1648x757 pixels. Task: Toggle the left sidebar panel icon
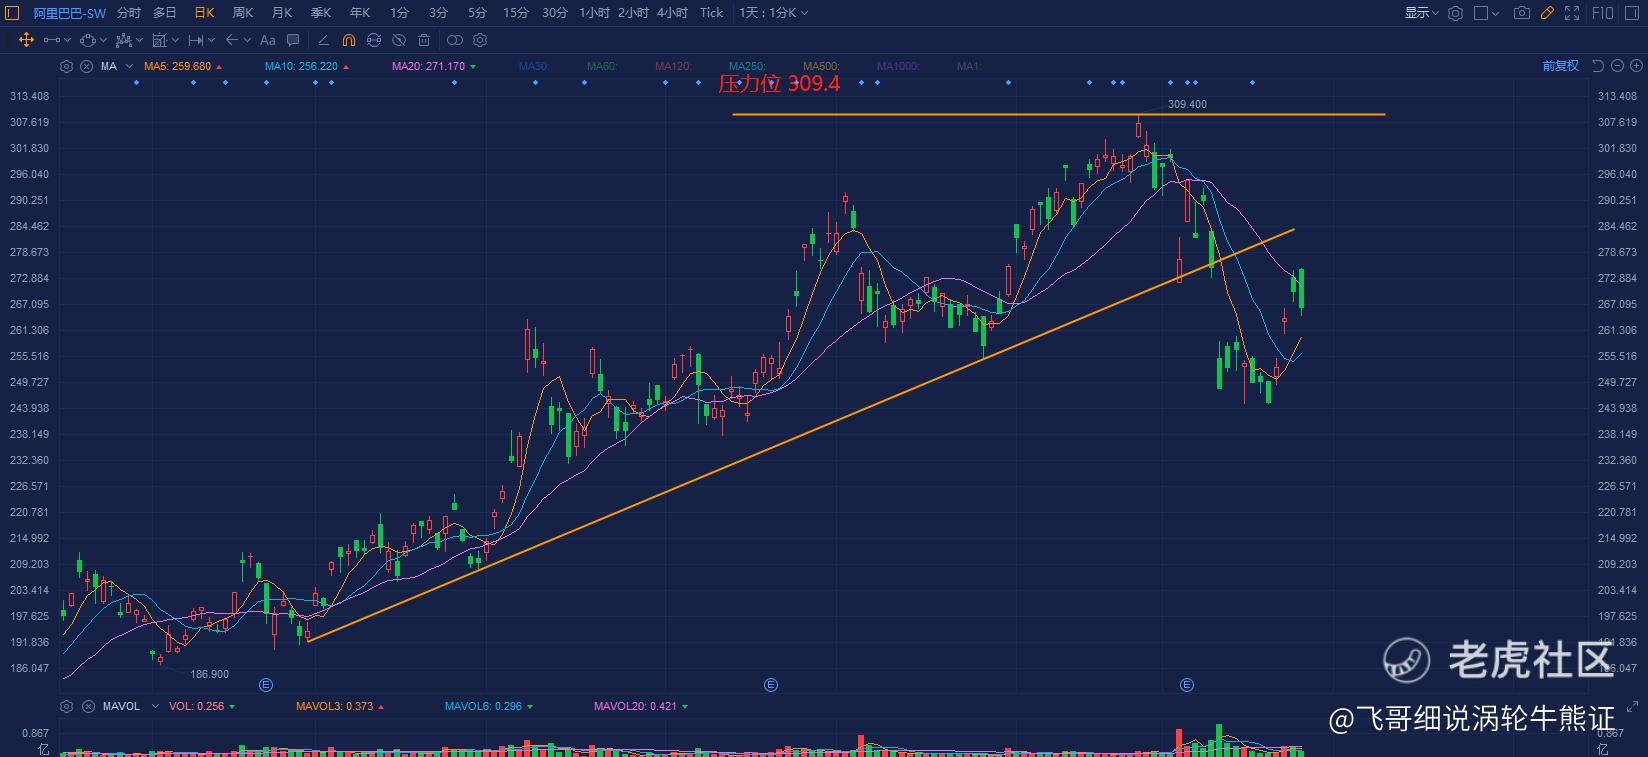click(x=11, y=13)
